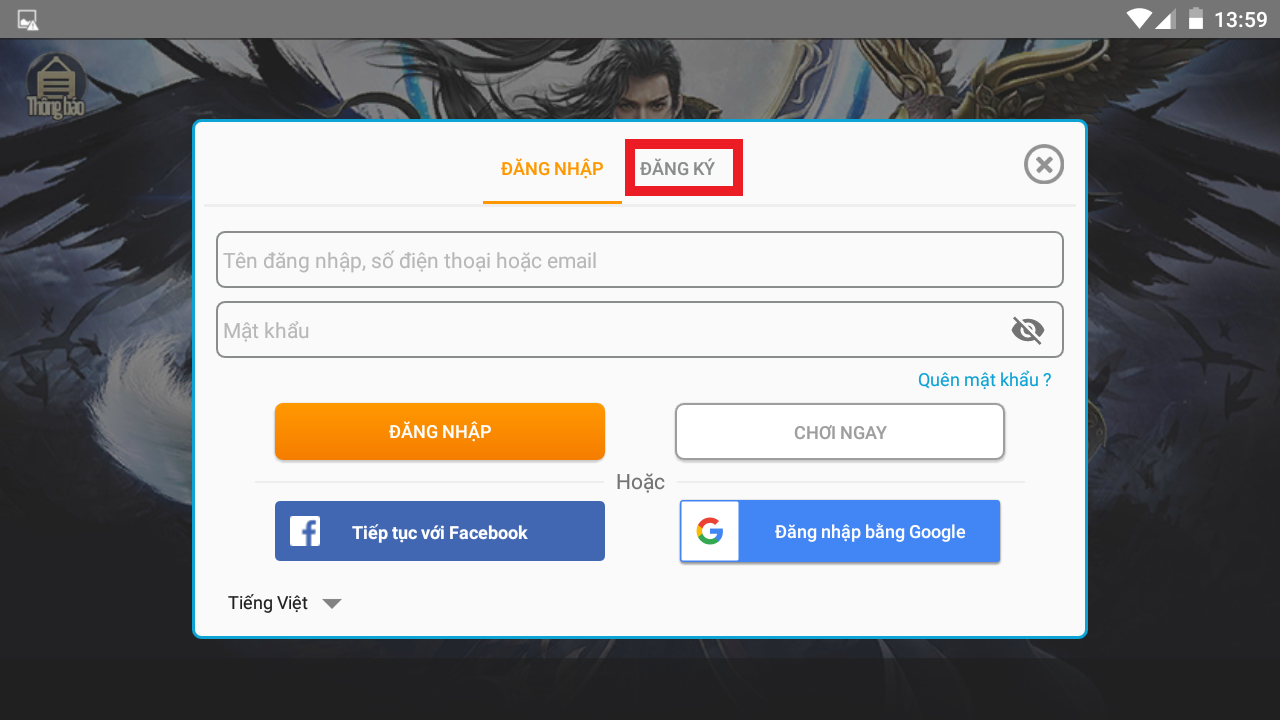Tap the battery status icon
Viewport: 1280px width, 720px height.
point(1195,18)
